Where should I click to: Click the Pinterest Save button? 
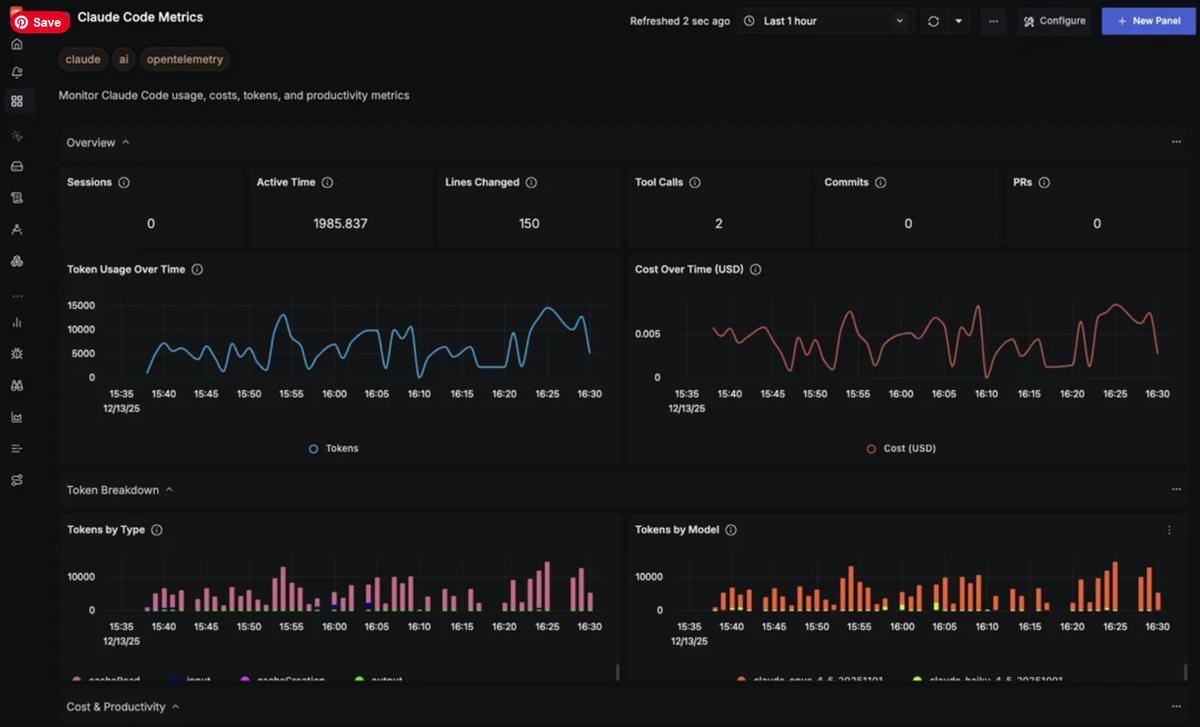37,22
